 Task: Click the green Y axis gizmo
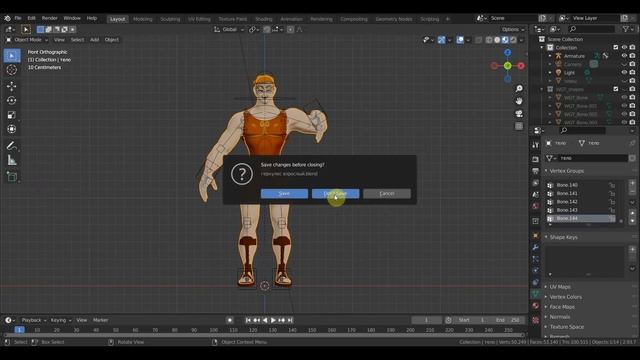coord(507,65)
